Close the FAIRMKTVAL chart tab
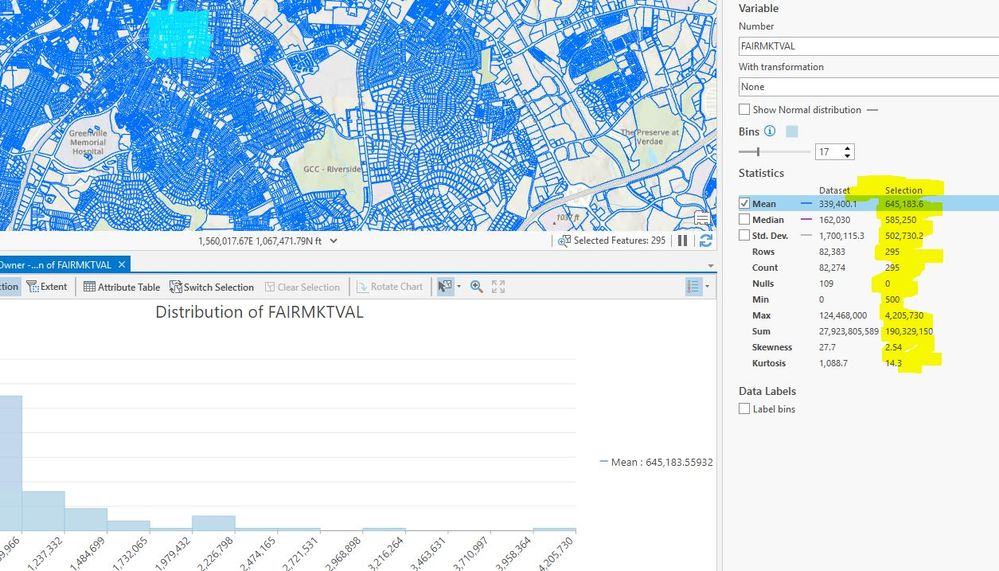The height and width of the screenshot is (571, 999). (x=122, y=264)
